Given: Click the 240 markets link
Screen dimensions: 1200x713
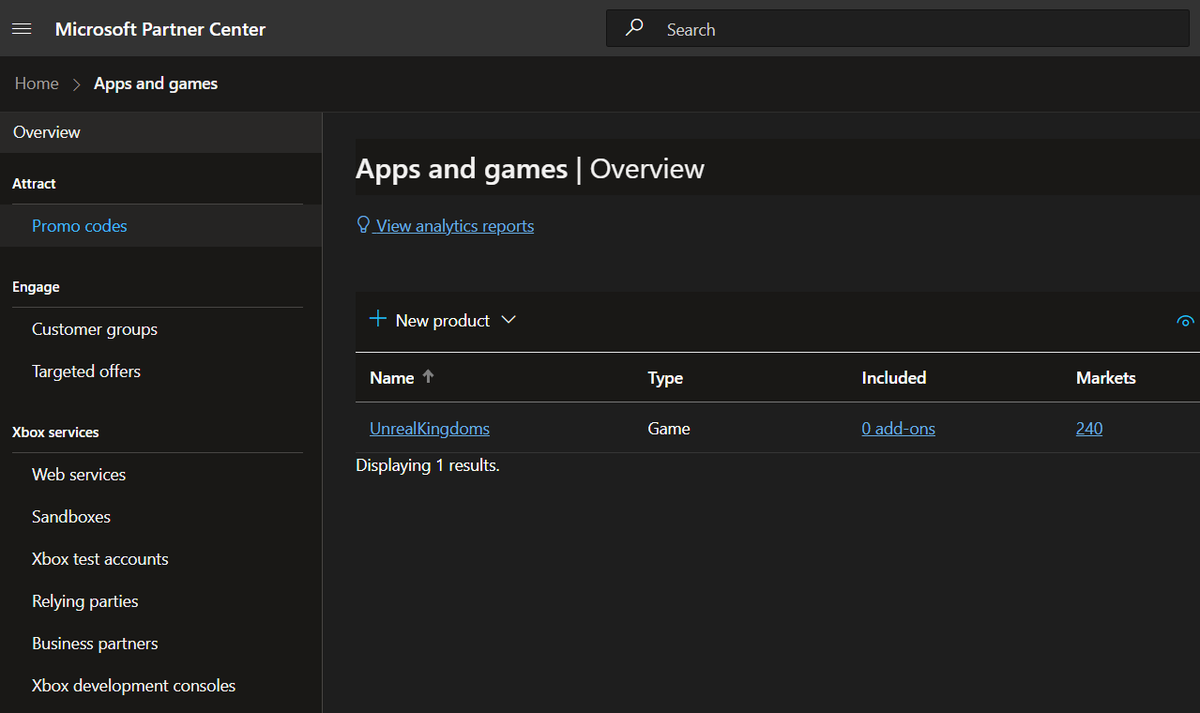Looking at the screenshot, I should tap(1089, 428).
